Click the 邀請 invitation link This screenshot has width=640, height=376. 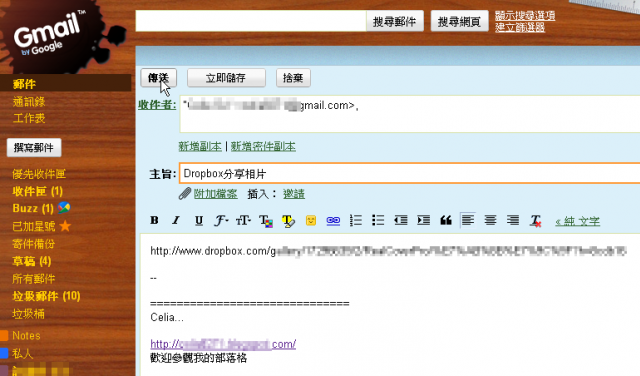(294, 194)
